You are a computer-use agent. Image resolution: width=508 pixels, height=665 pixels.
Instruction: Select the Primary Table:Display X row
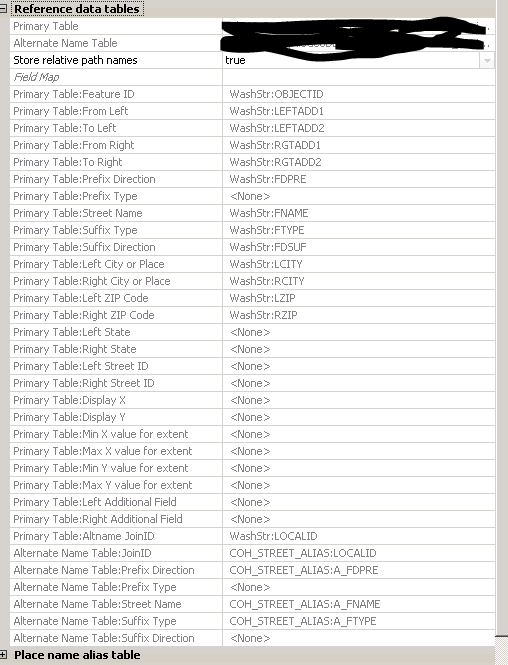point(252,400)
